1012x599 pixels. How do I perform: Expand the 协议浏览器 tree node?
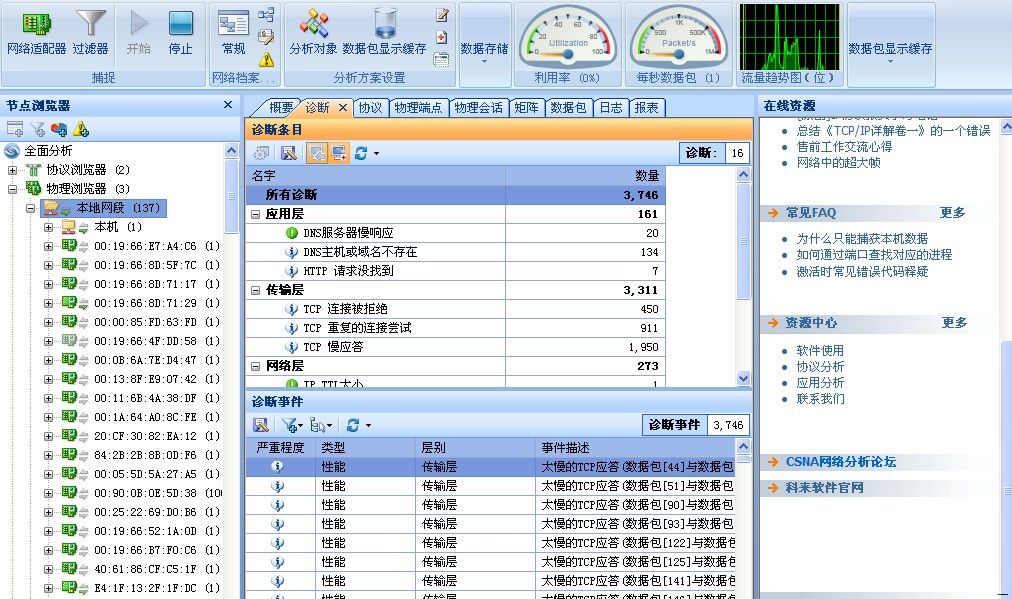point(13,170)
